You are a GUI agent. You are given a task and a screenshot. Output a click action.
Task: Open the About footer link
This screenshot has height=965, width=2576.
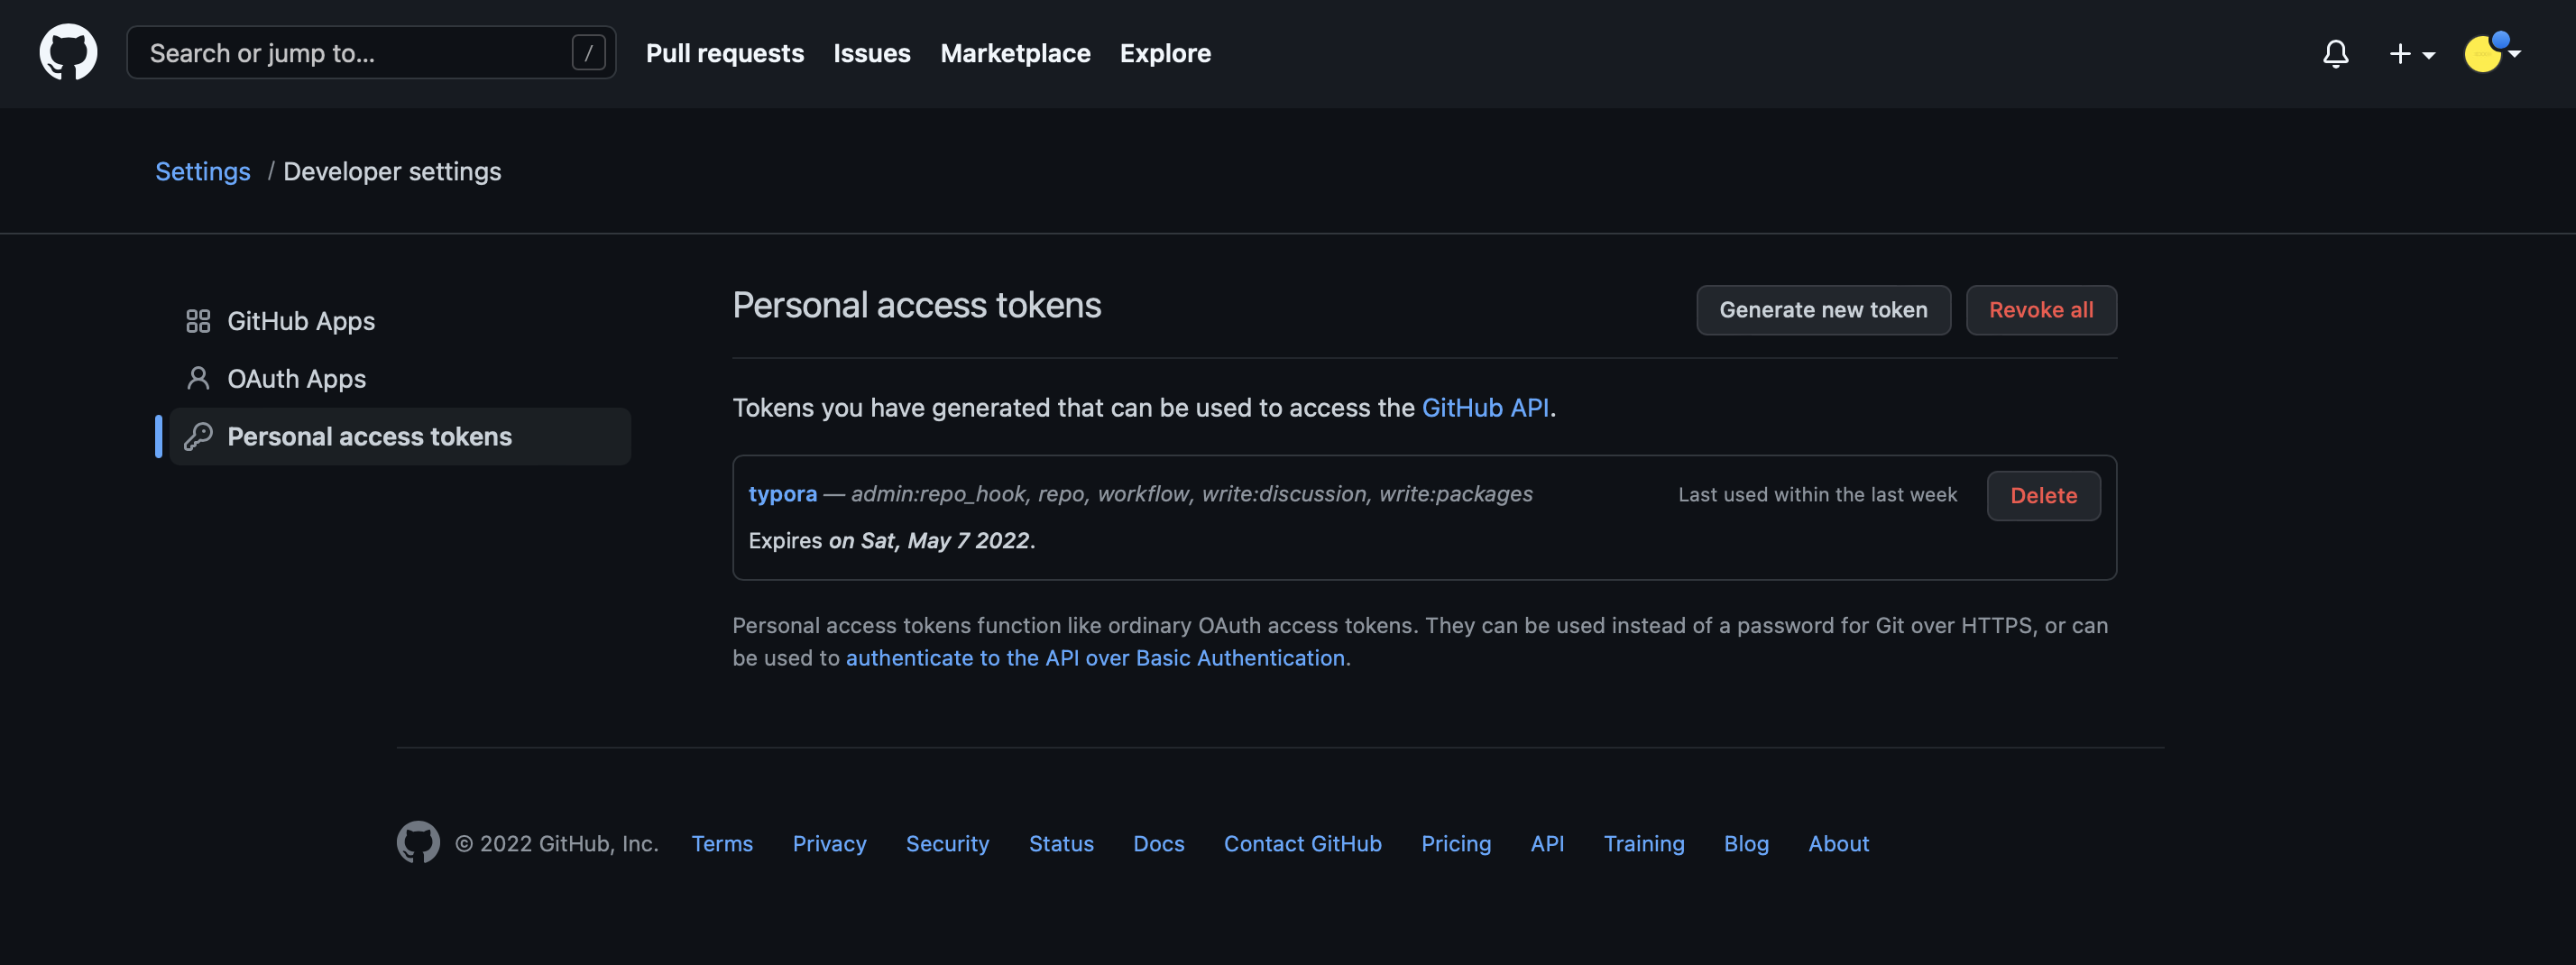pos(1838,843)
